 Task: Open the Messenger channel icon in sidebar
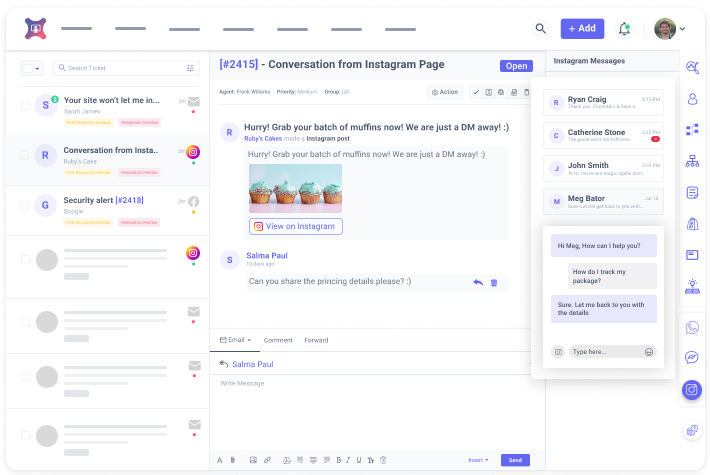point(692,358)
